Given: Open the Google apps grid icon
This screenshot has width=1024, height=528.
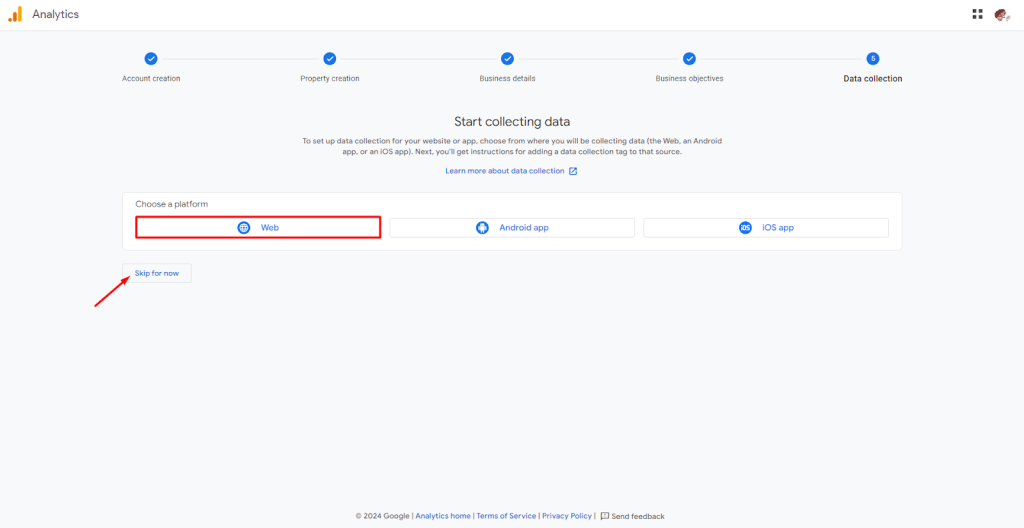Looking at the screenshot, I should 977,14.
